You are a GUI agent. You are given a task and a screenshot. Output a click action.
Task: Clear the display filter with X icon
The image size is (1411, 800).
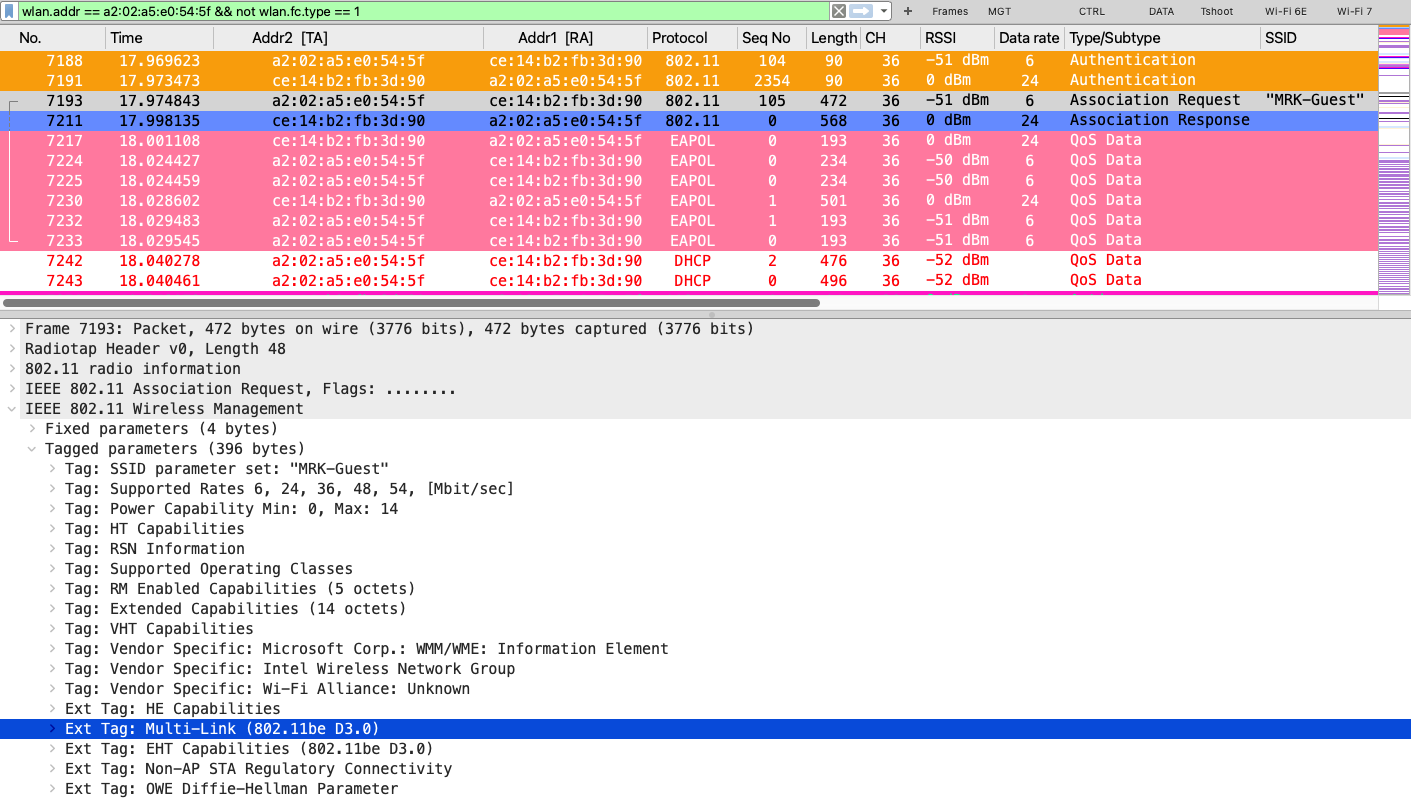[x=839, y=11]
